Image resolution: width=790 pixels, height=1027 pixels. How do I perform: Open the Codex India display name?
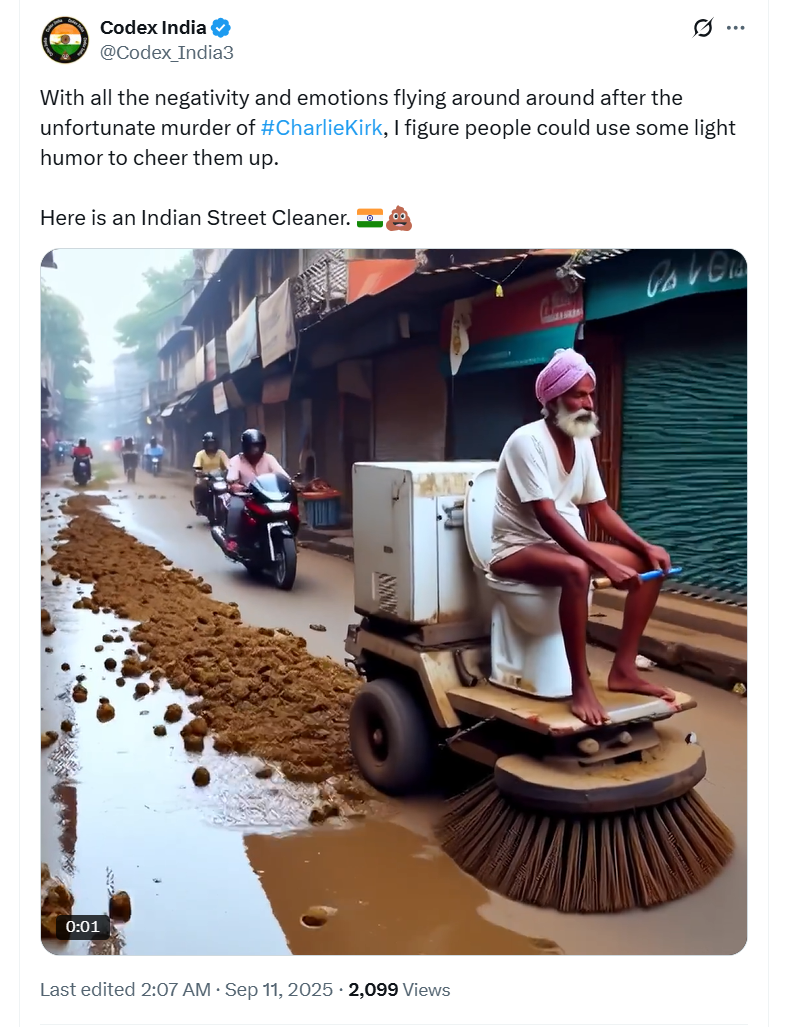click(153, 28)
